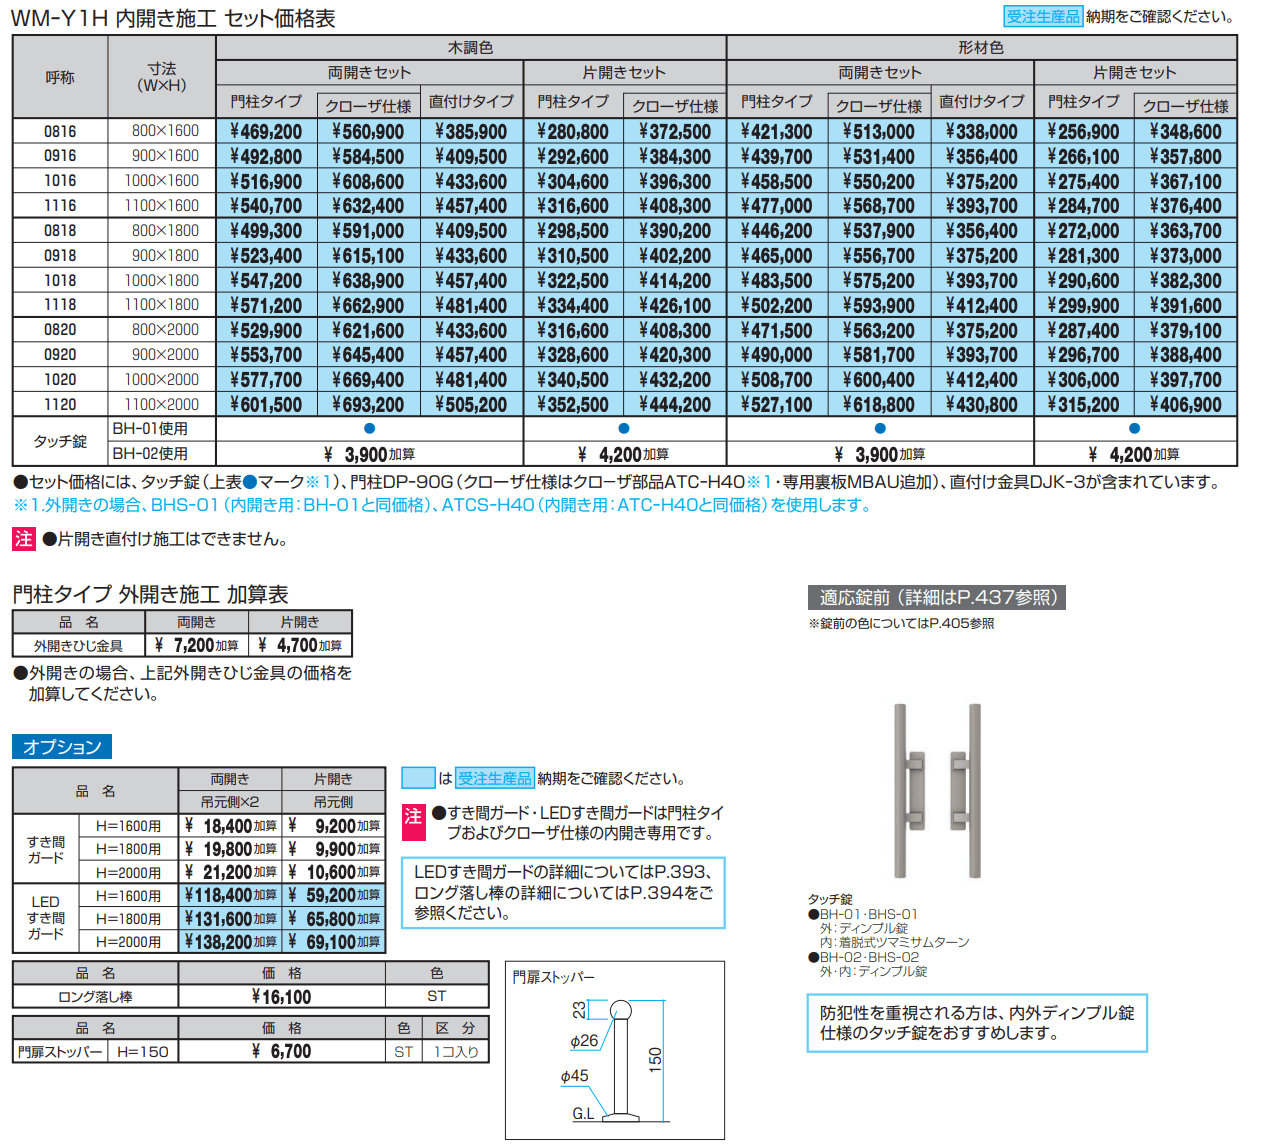
Task: Click the blue オプション heading badge
Action: [62, 746]
